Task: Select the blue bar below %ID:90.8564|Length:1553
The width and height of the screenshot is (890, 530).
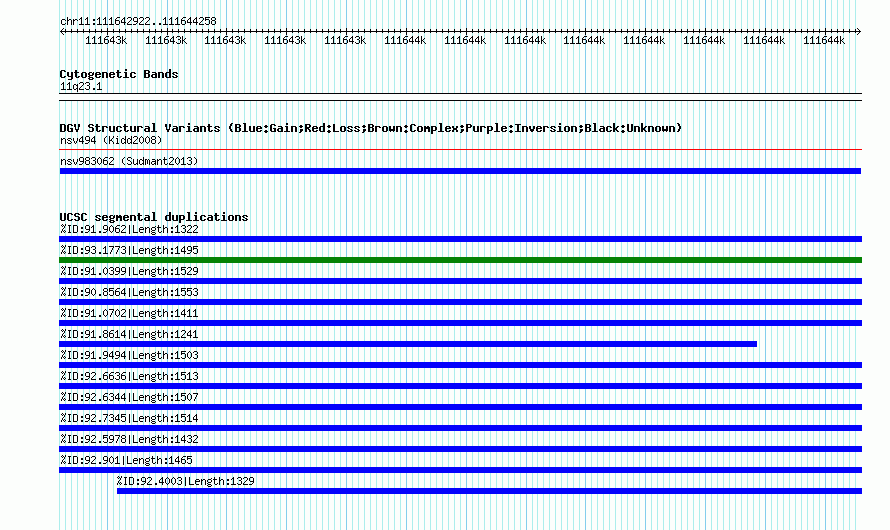Action: coord(460,302)
